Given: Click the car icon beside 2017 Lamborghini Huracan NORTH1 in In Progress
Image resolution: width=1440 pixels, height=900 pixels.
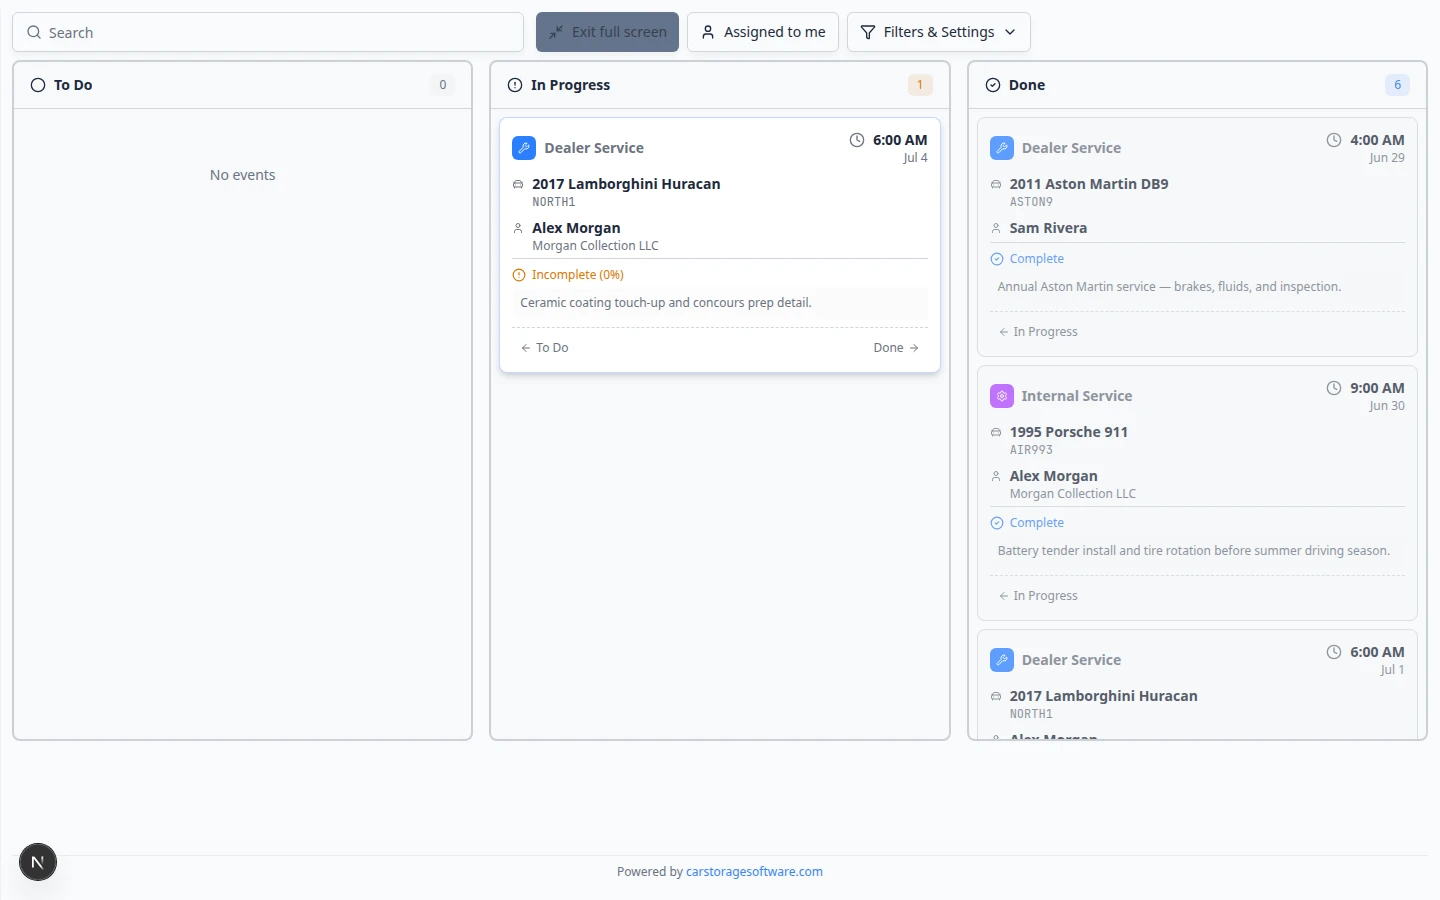Looking at the screenshot, I should pyautogui.click(x=518, y=184).
